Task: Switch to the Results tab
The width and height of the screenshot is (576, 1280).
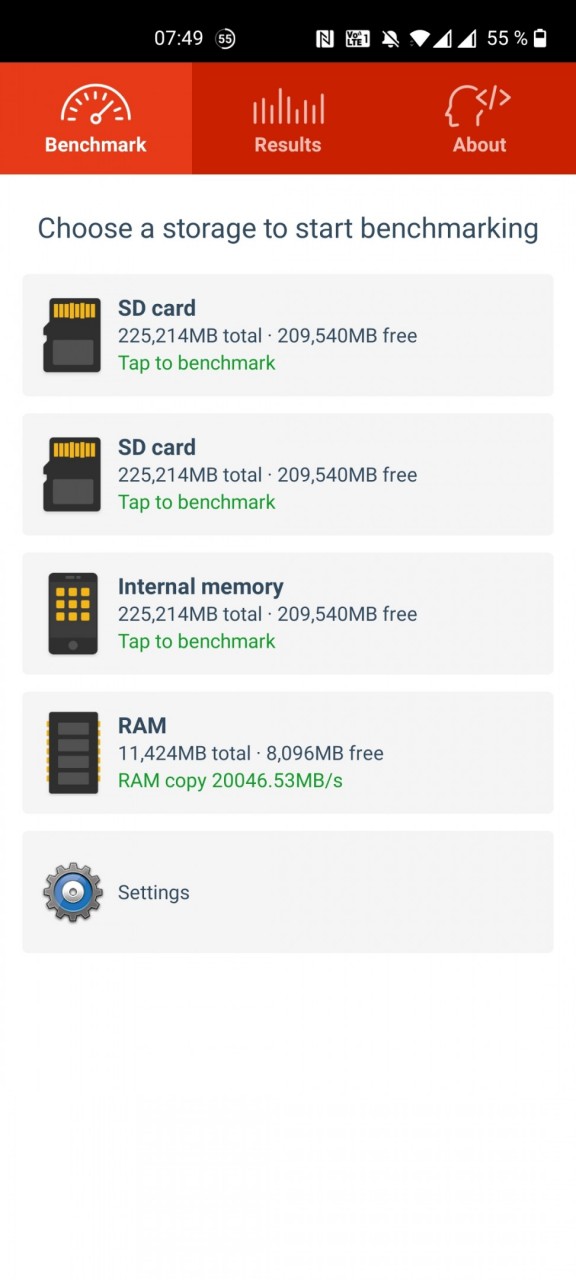Action: [x=288, y=118]
